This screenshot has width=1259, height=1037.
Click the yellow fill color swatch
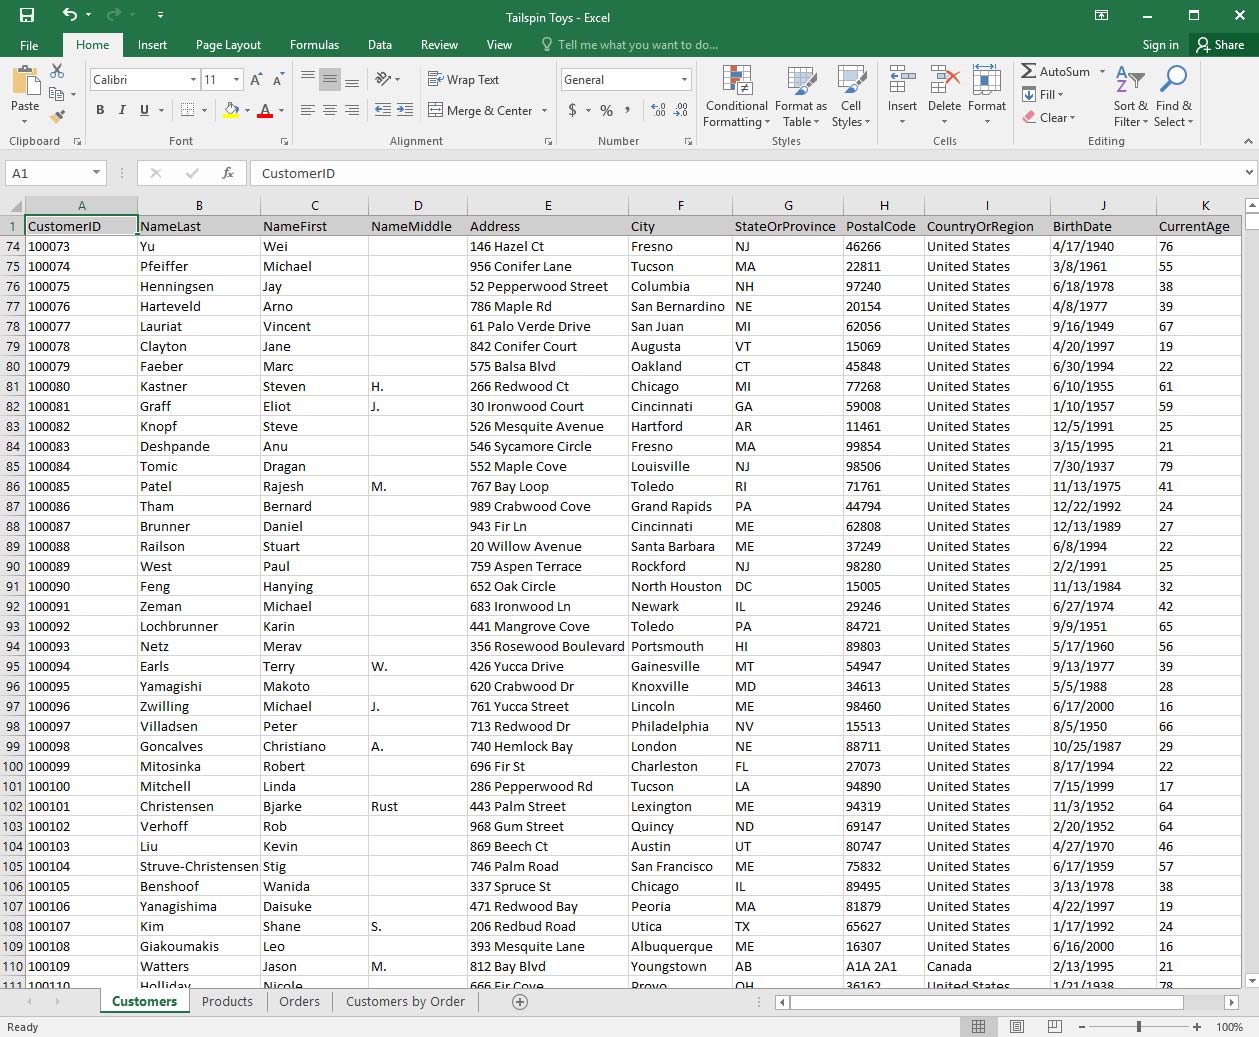point(231,111)
